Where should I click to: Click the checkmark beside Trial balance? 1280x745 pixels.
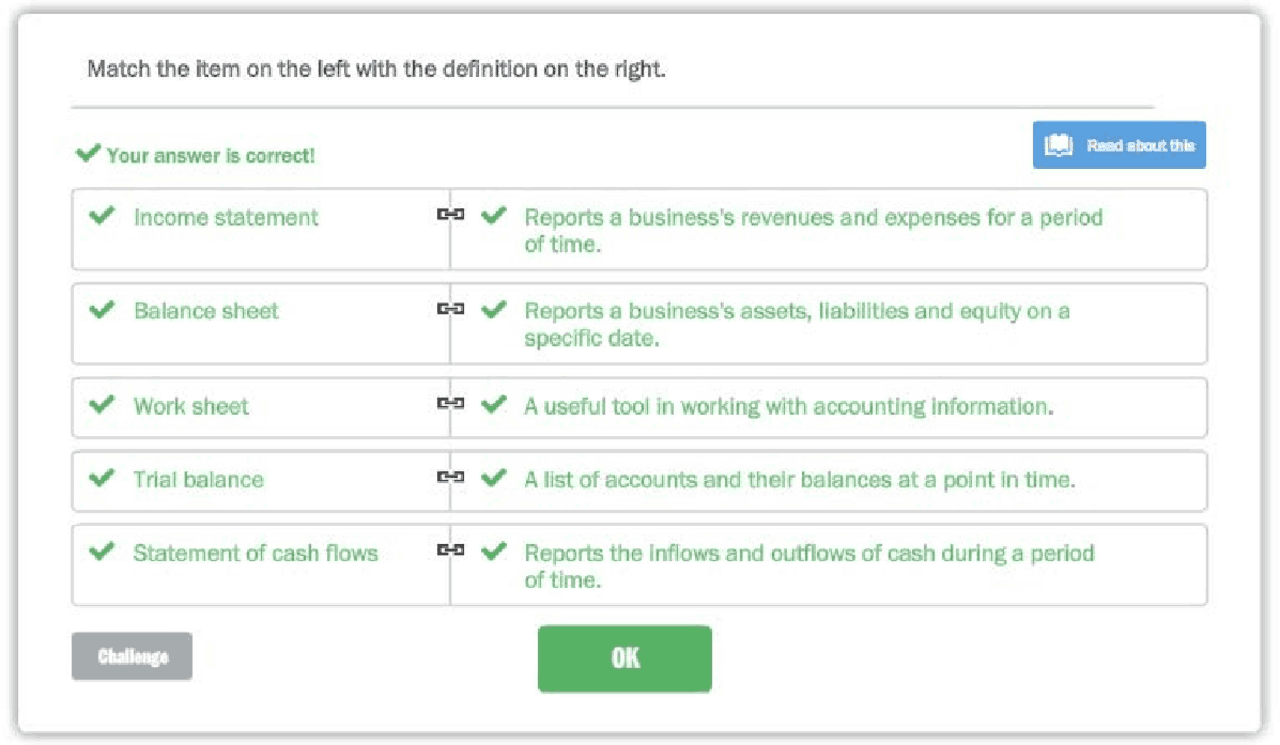(102, 479)
